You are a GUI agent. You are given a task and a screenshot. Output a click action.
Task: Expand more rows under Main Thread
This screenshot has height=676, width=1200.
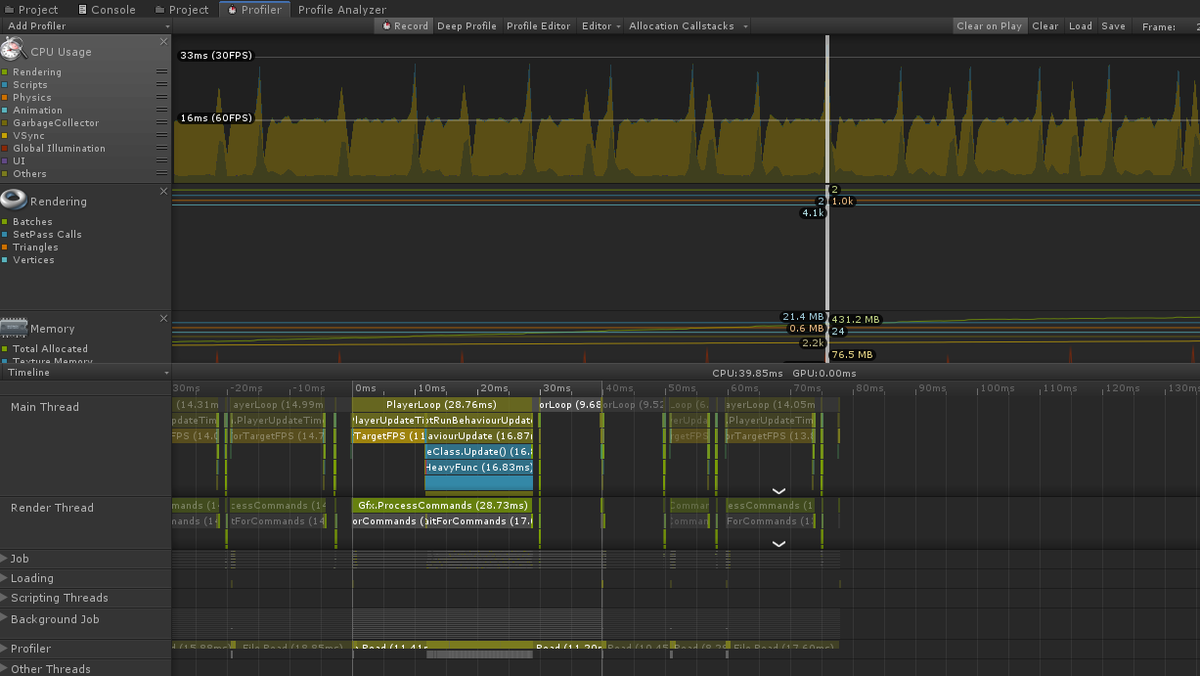pyautogui.click(x=779, y=491)
